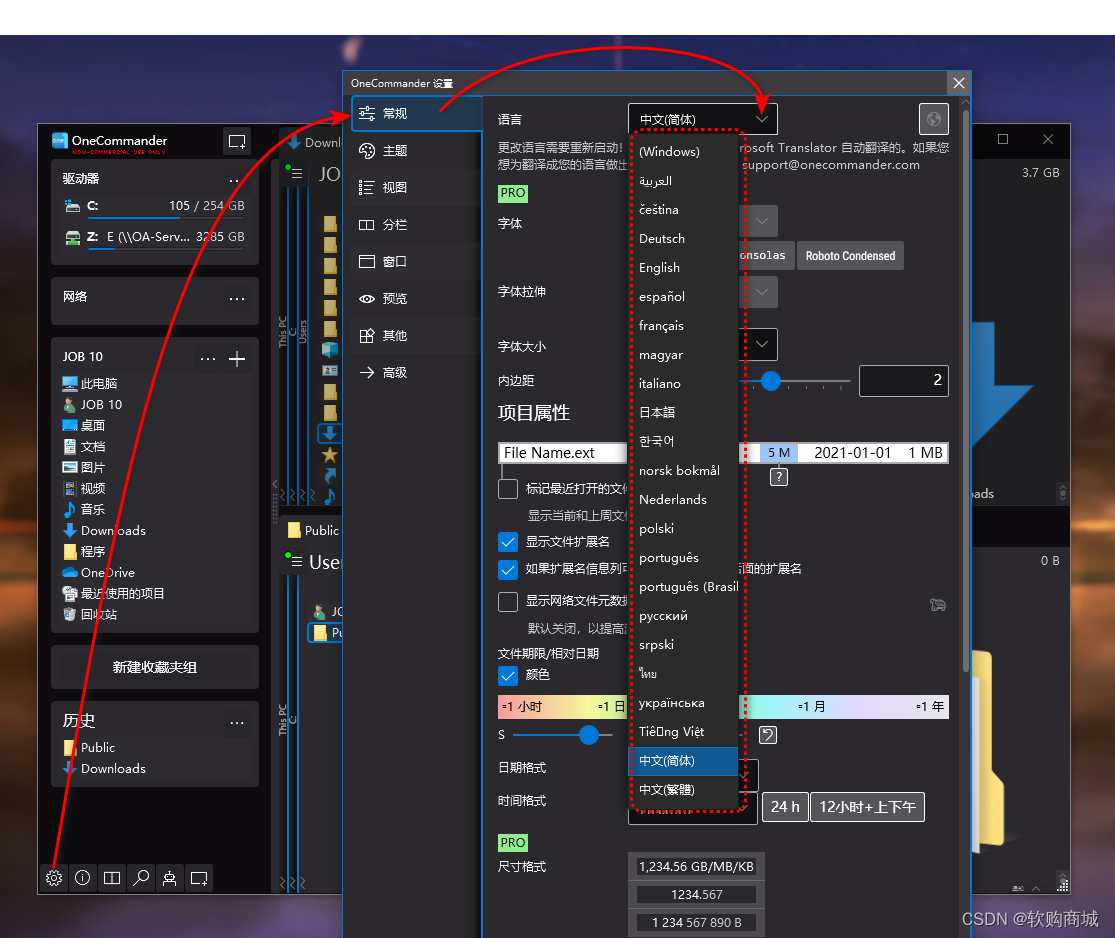Adjust the S color age slider handle
Screen dimensions: 1115x938
pyautogui.click(x=589, y=735)
